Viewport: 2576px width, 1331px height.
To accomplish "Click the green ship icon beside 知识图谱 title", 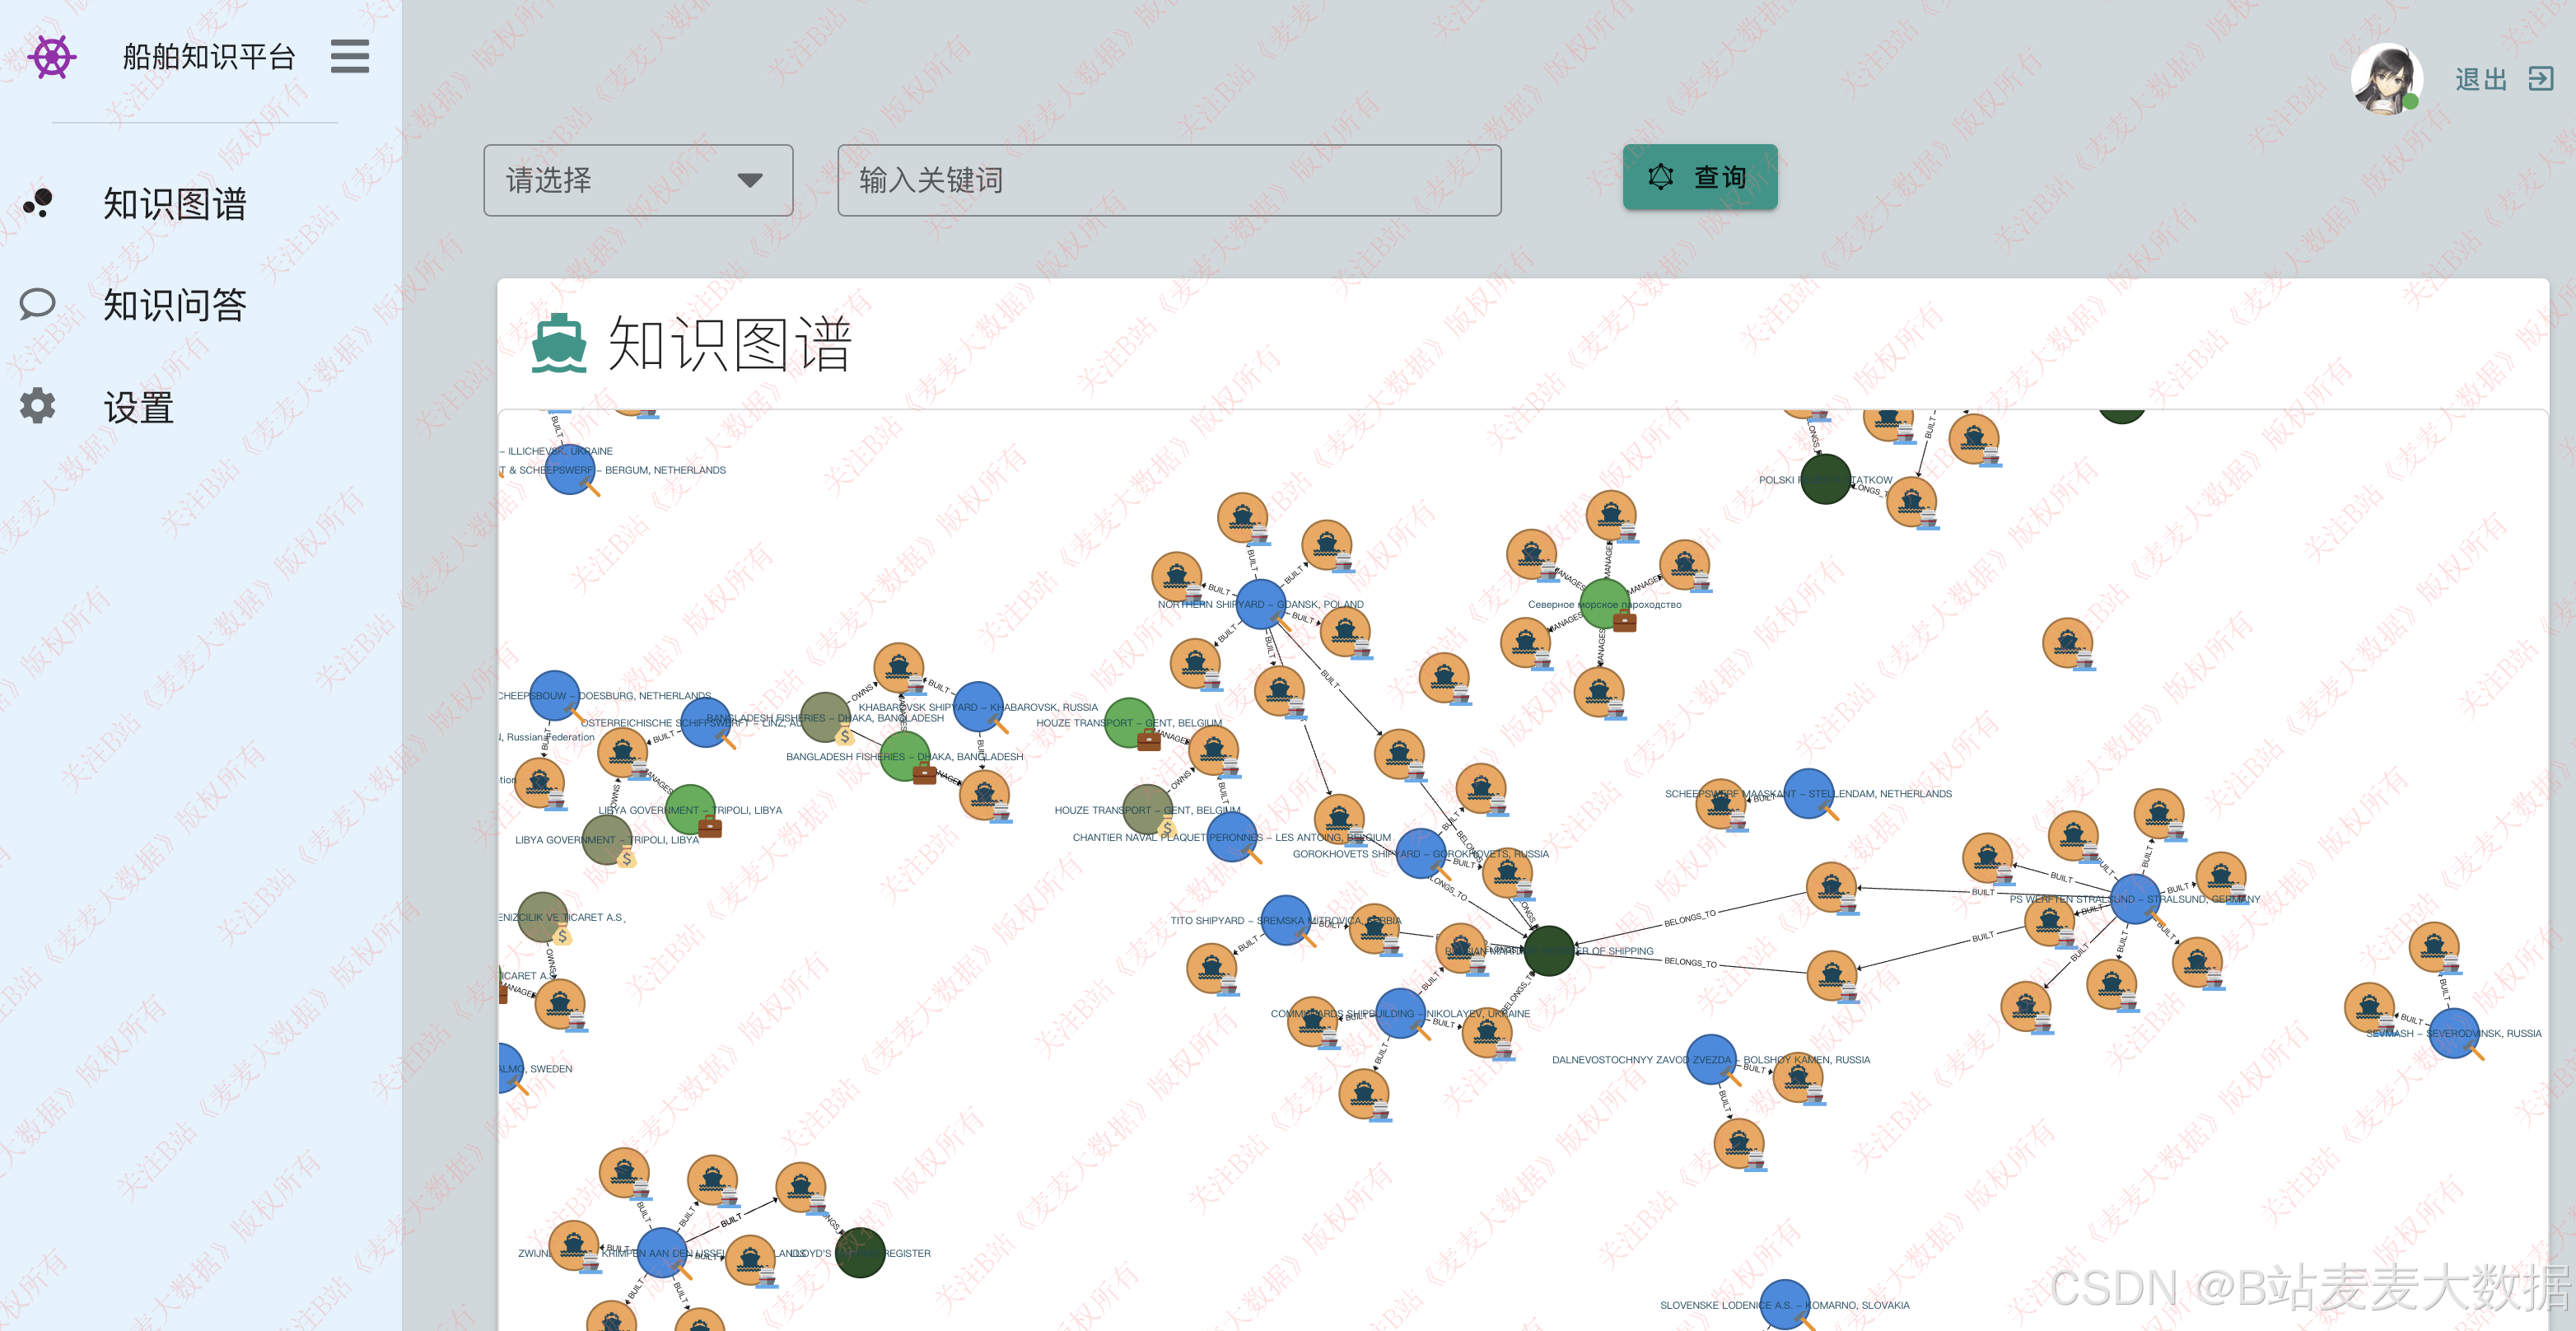I will [x=559, y=343].
